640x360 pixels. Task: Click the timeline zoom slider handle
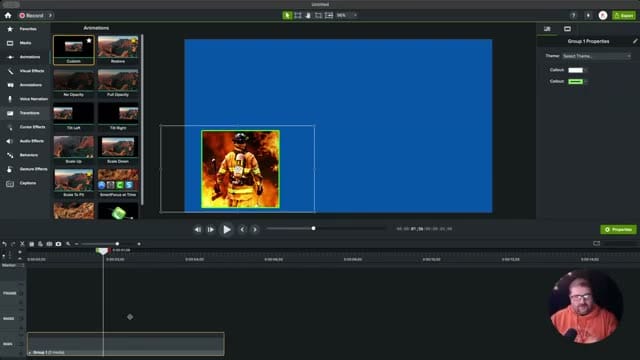117,244
